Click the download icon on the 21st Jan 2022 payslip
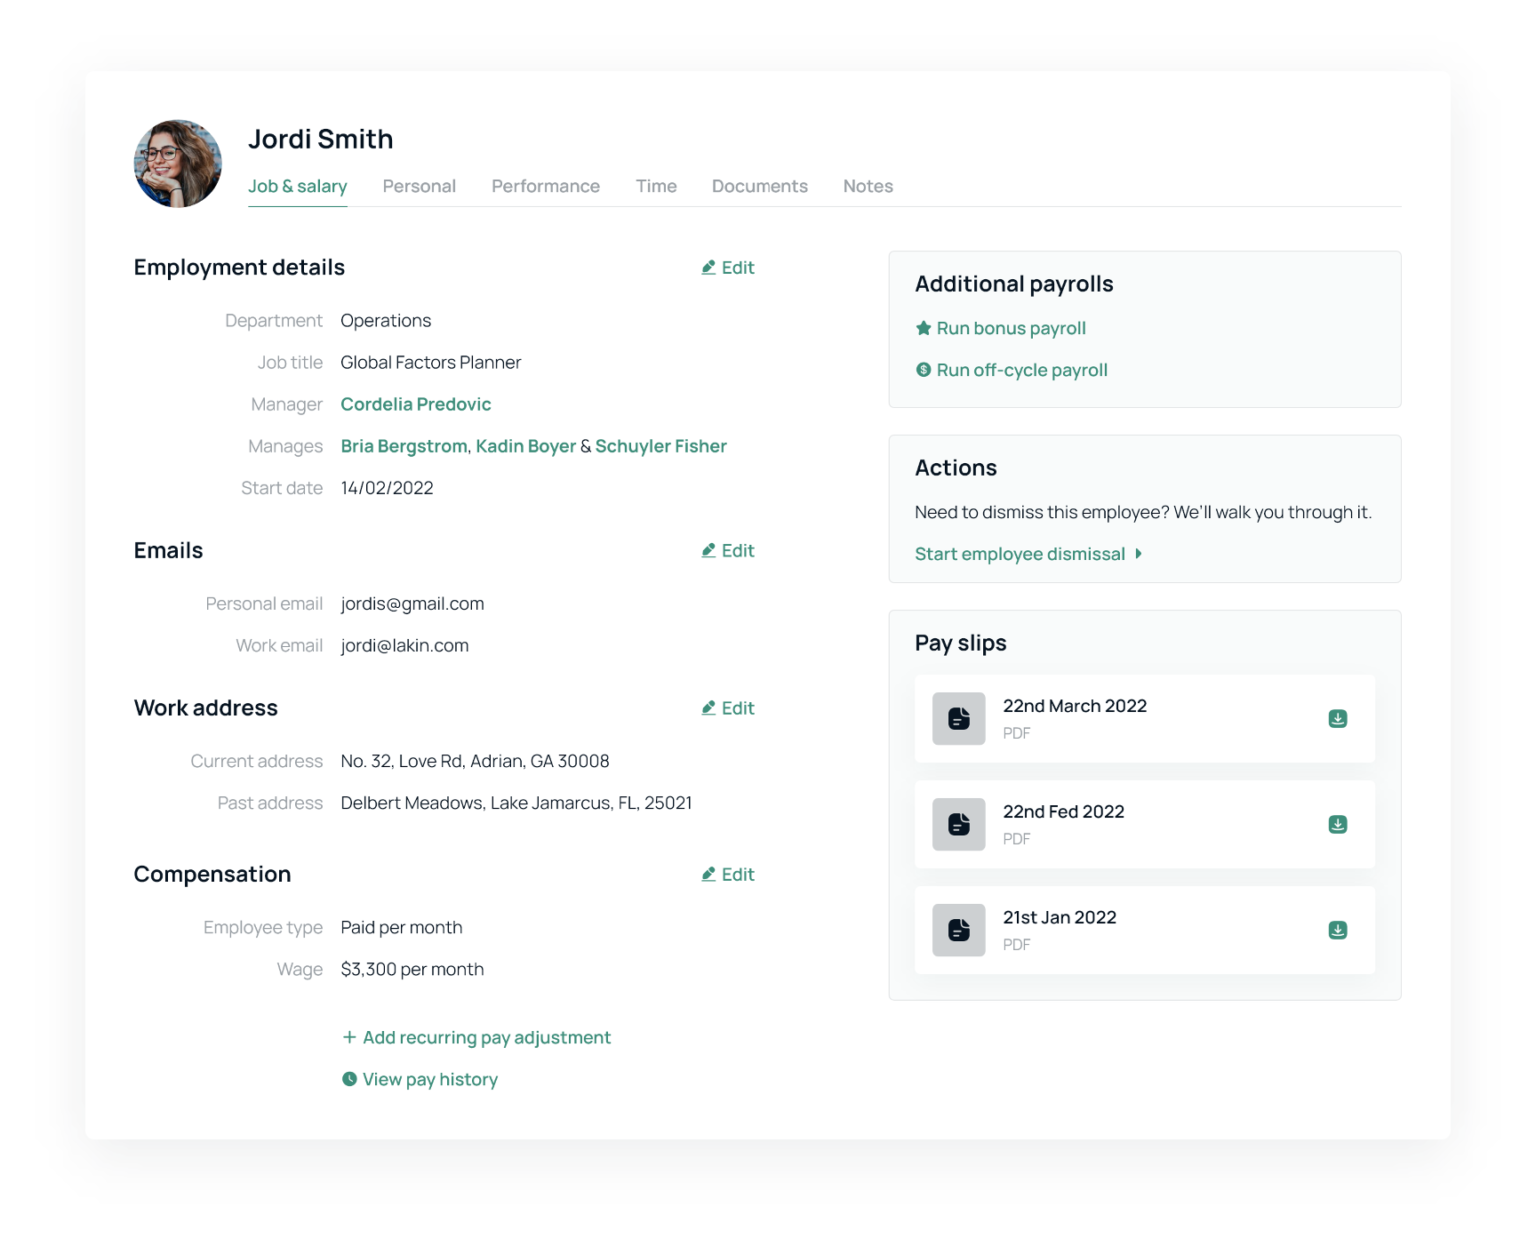 [1337, 930]
